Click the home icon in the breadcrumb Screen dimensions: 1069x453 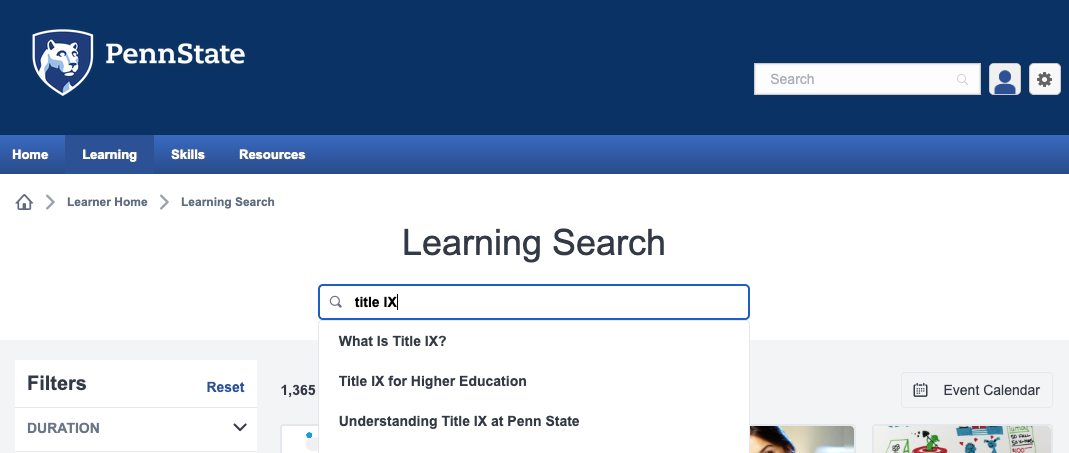[x=25, y=202]
